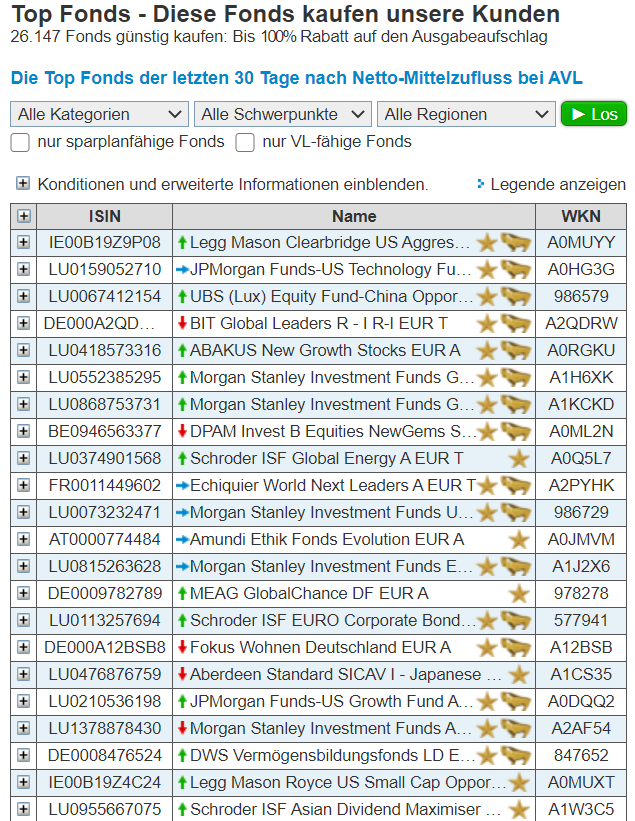Expand row DE0008476524 details
This screenshot has height=821, width=635.
(x=24, y=756)
